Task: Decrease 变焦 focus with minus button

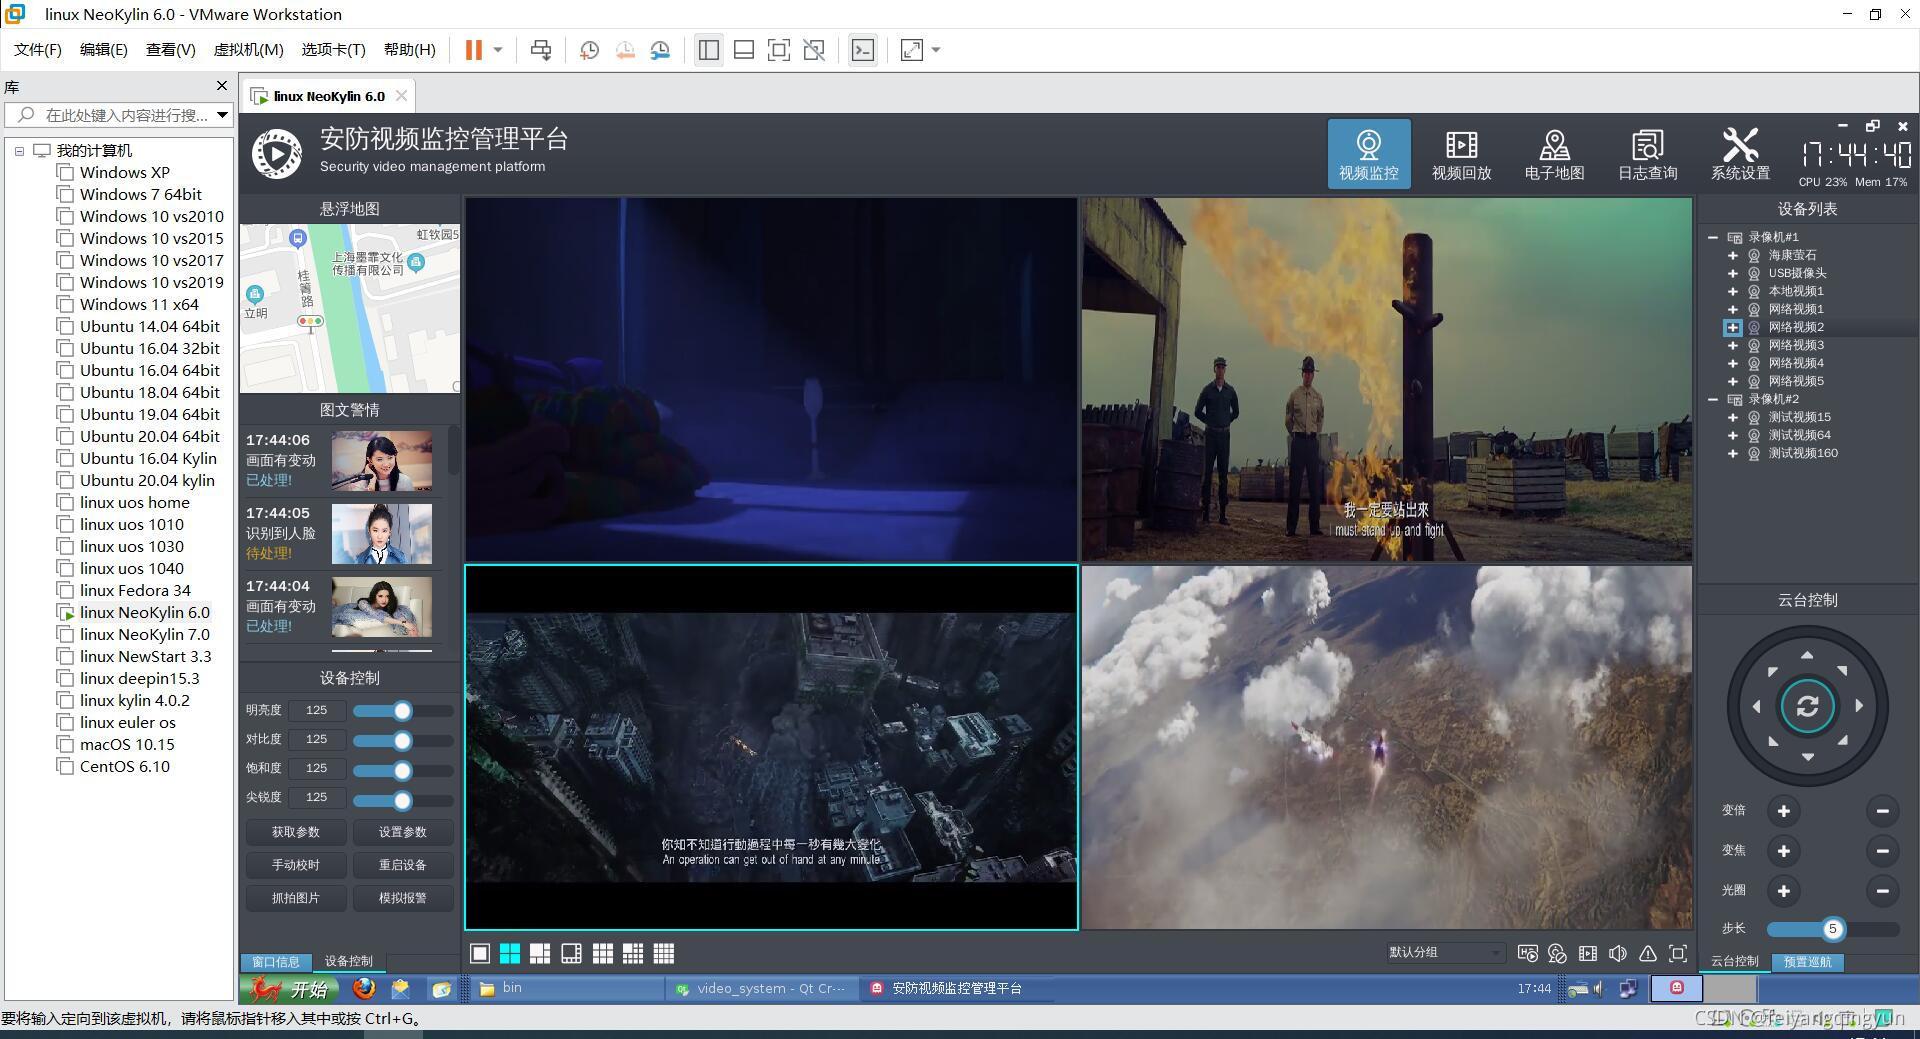Action: pyautogui.click(x=1882, y=851)
